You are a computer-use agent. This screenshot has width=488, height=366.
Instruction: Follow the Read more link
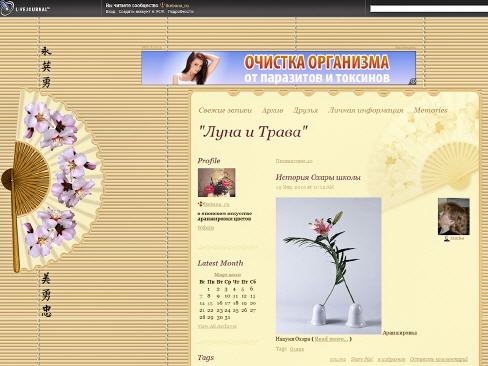331,339
